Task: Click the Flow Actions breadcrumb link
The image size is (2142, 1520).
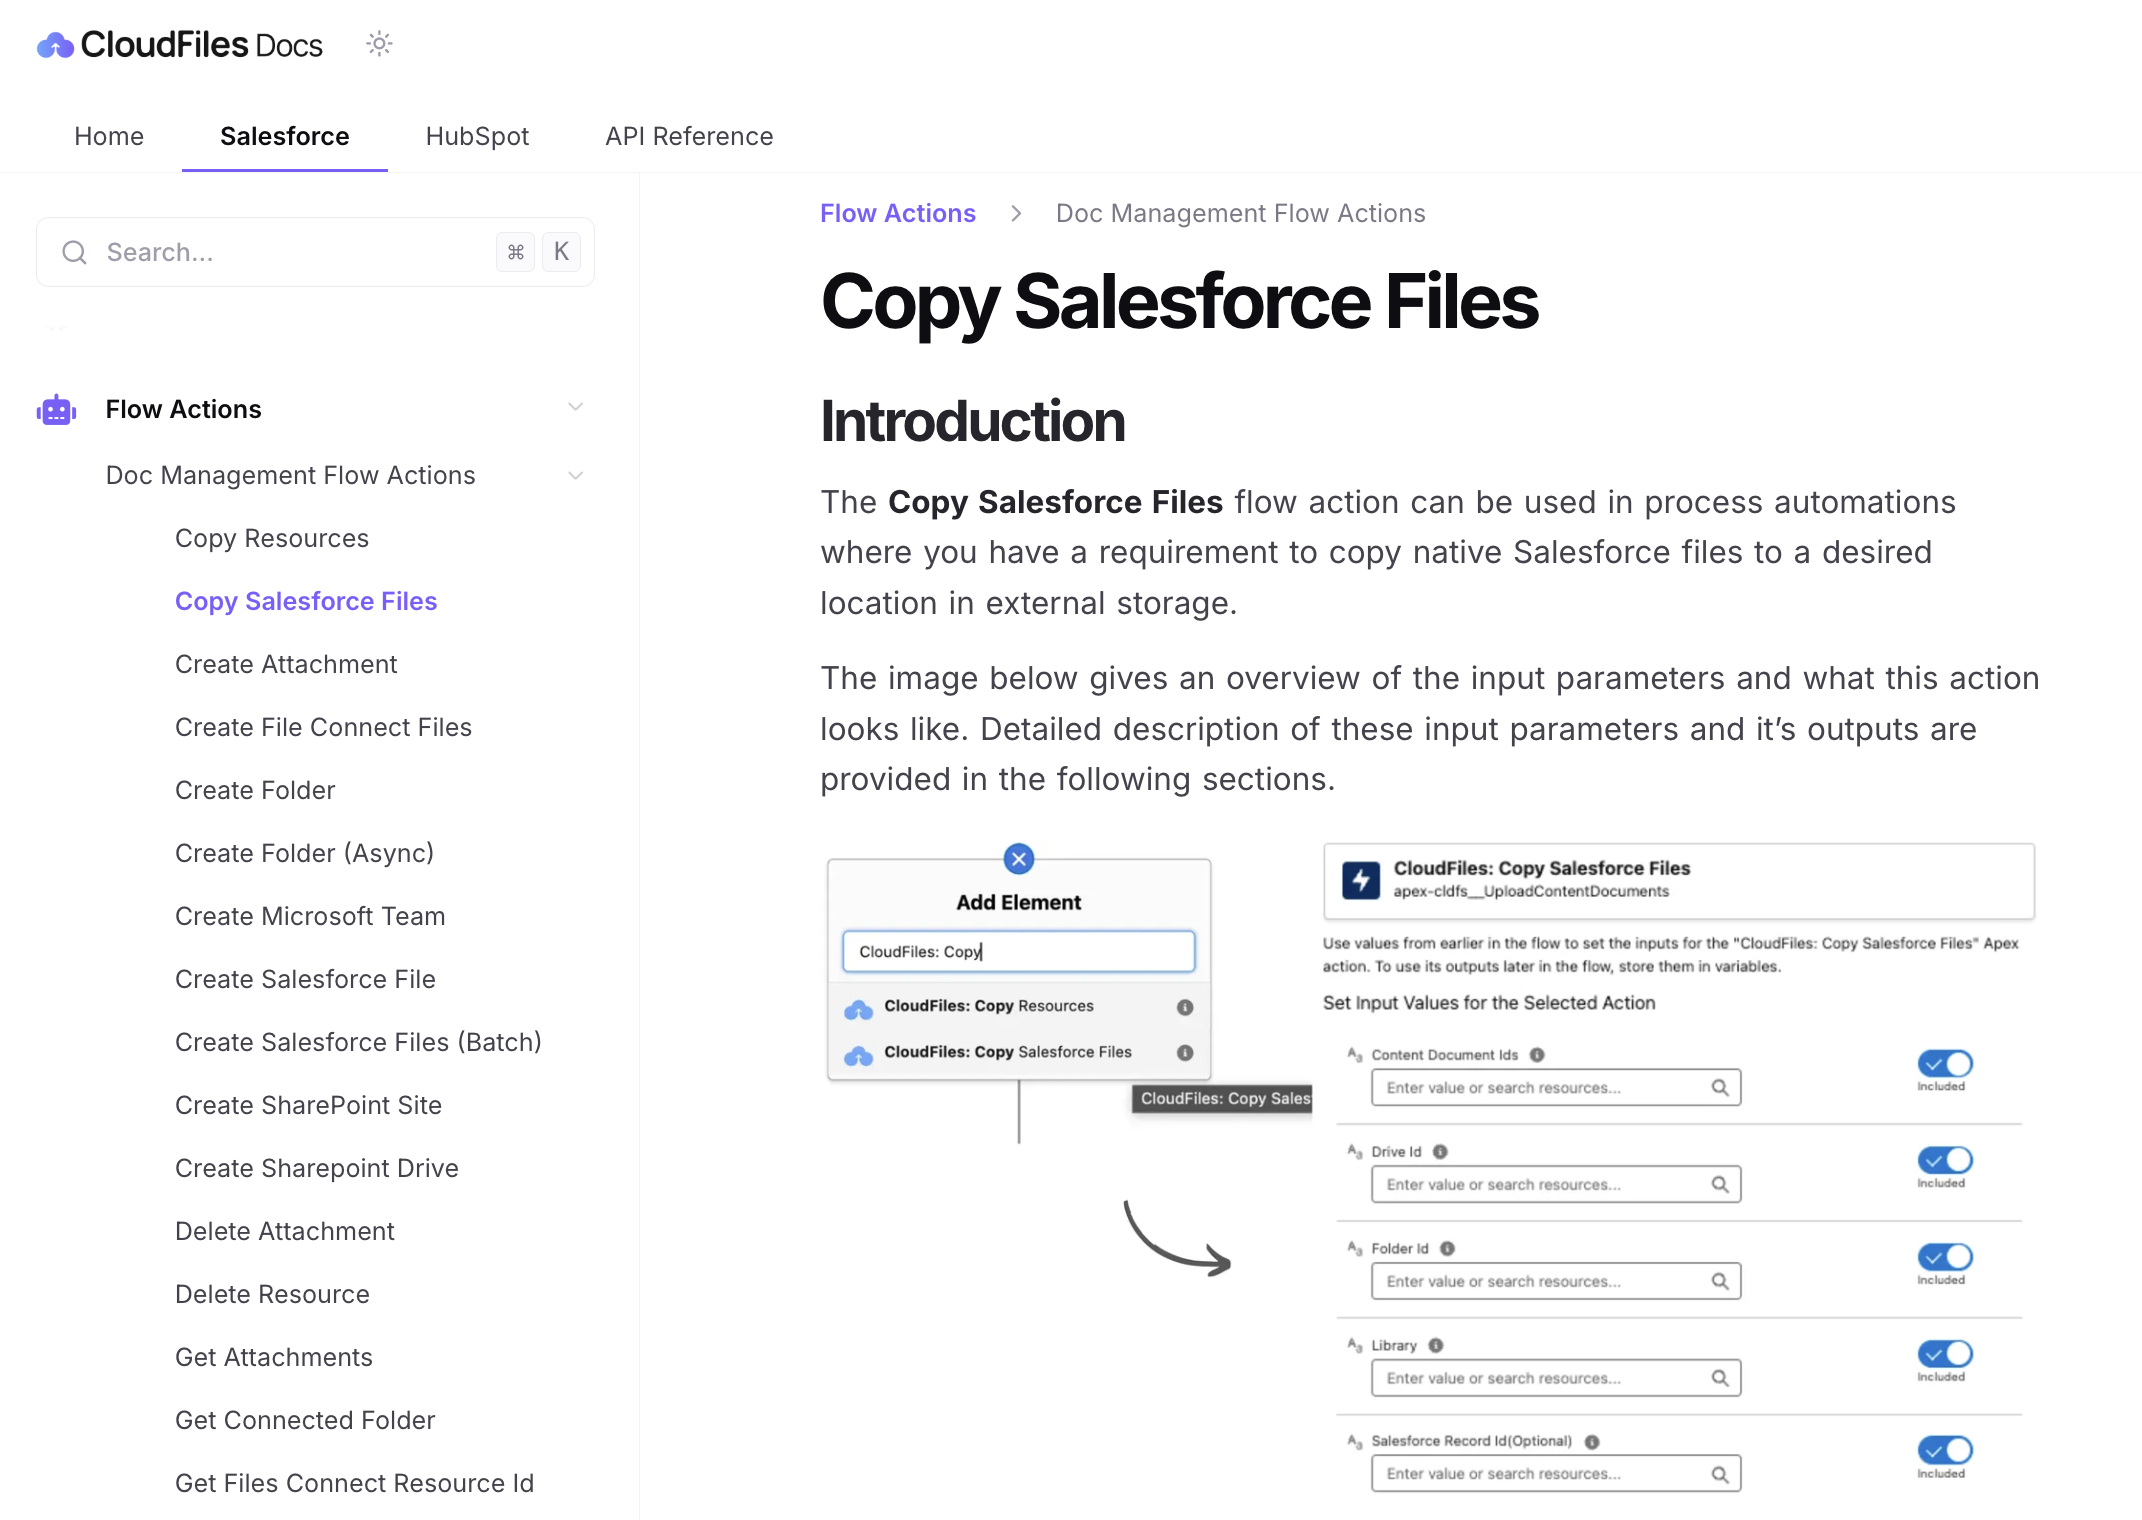Action: pyautogui.click(x=898, y=213)
